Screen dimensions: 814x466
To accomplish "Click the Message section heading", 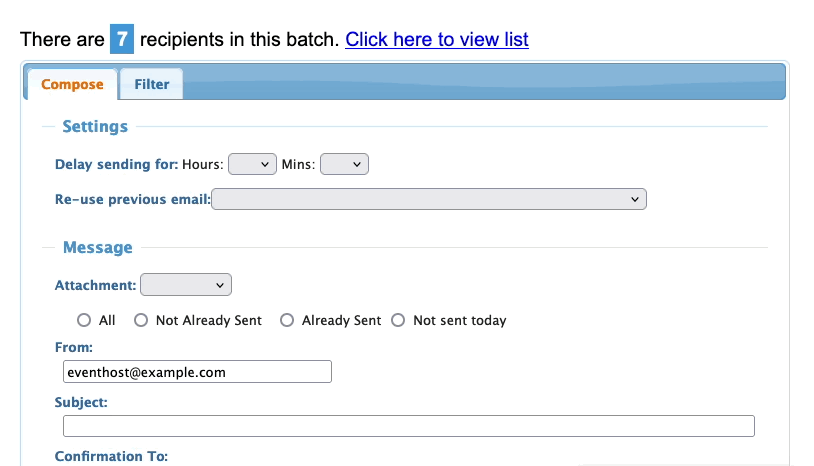I will pyautogui.click(x=97, y=247).
